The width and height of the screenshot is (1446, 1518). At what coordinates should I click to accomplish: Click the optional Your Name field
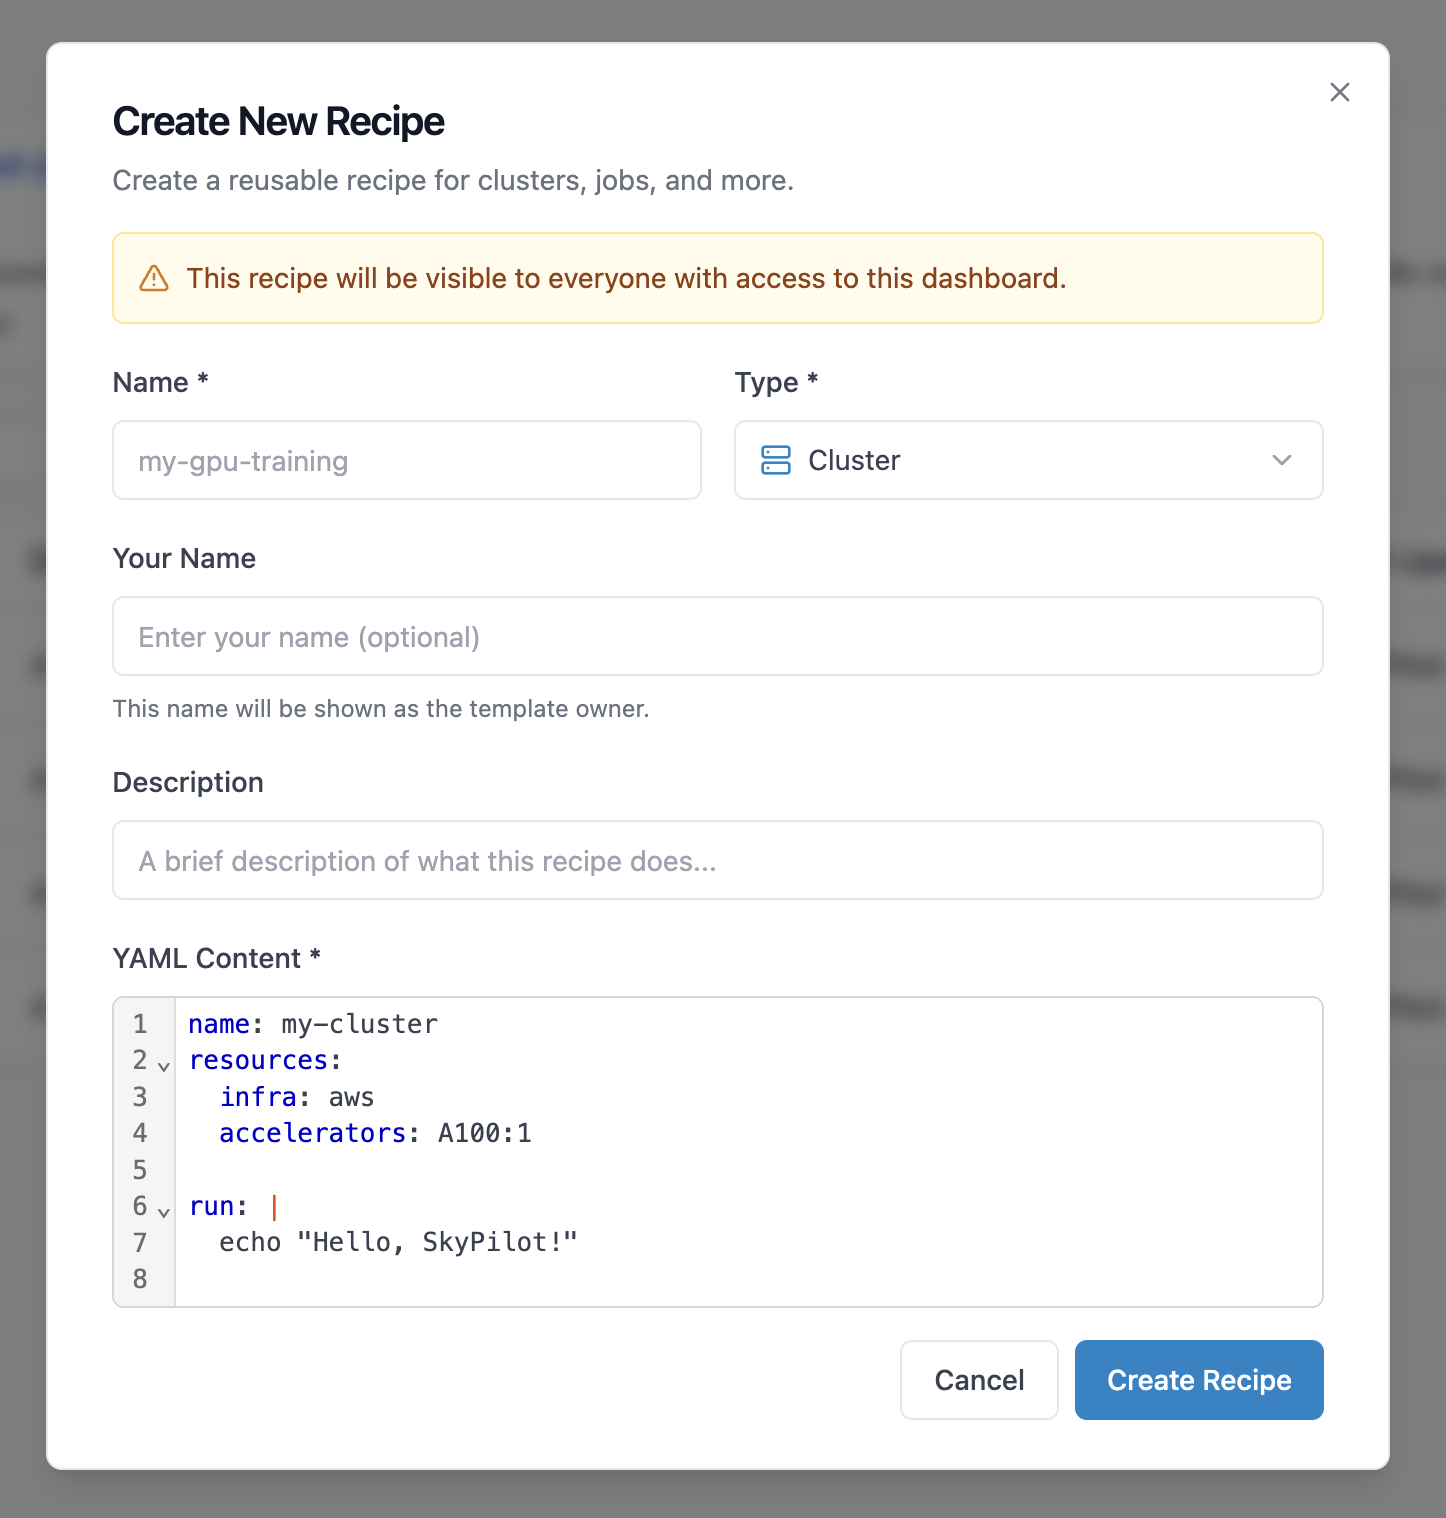pos(718,636)
